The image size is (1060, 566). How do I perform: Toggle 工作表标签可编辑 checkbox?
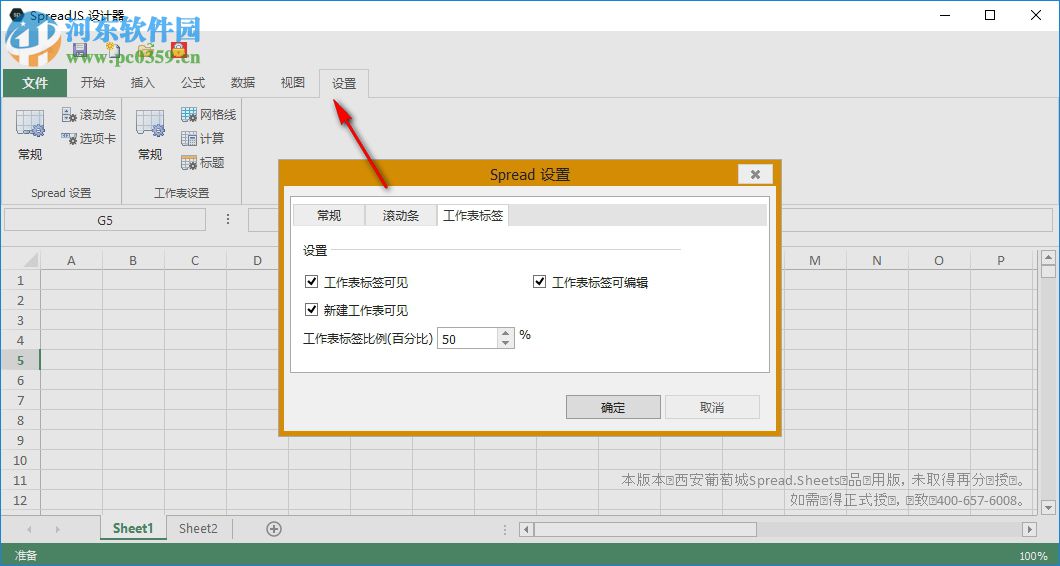click(539, 281)
